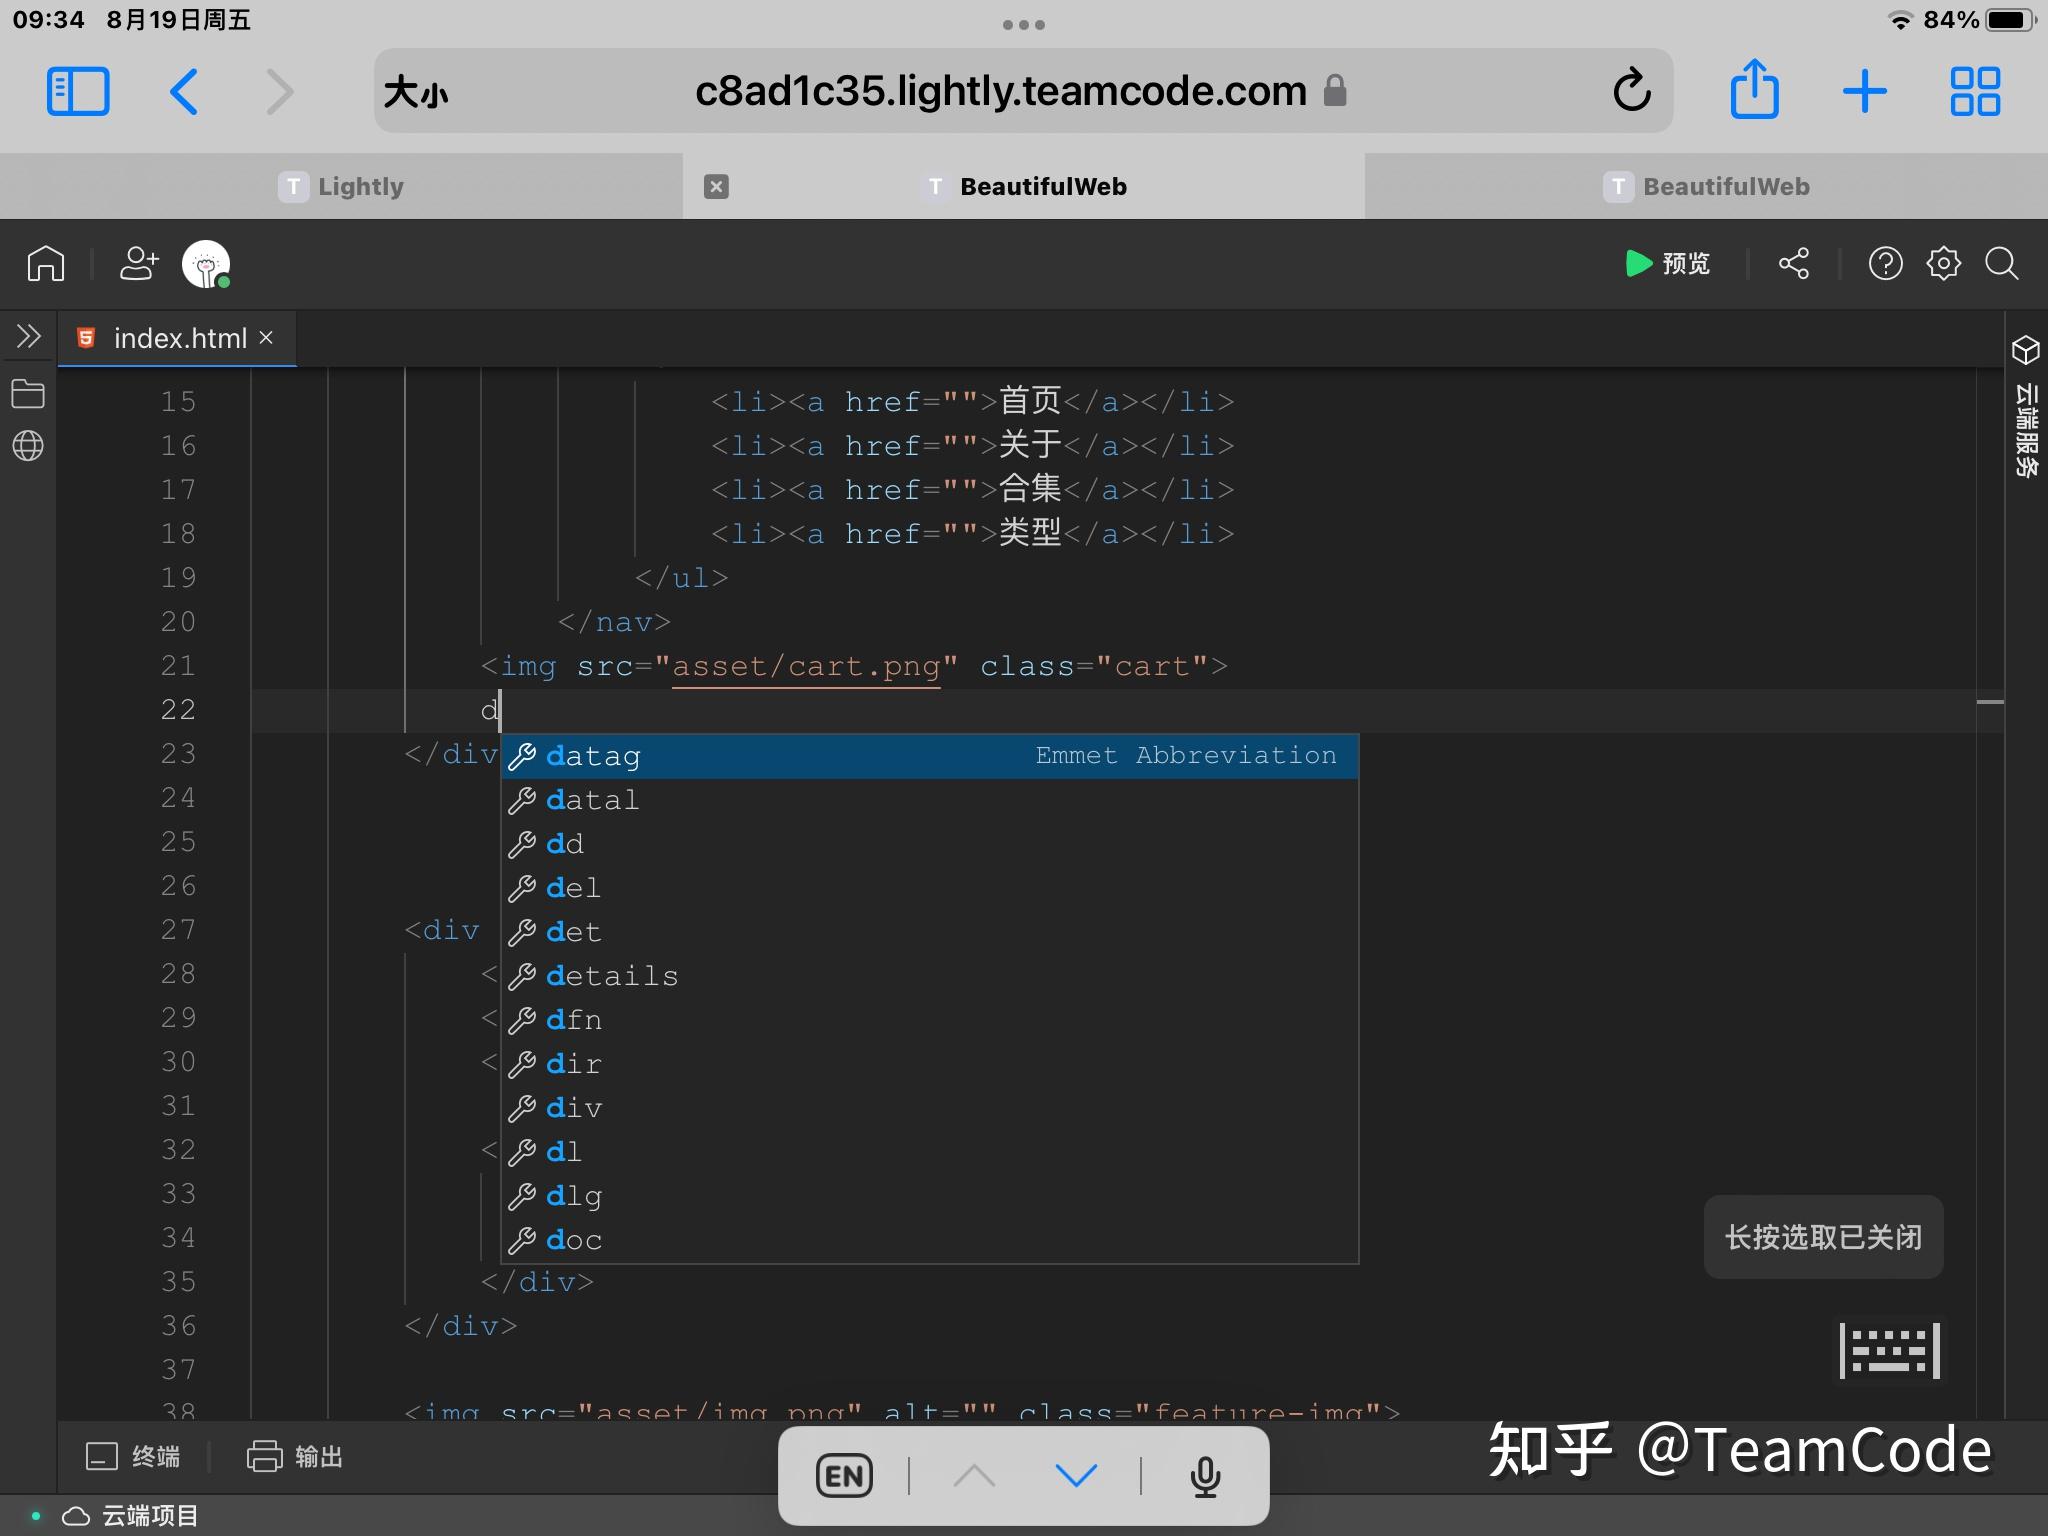Tap the downward chevron on keyboard bar

point(1075,1474)
